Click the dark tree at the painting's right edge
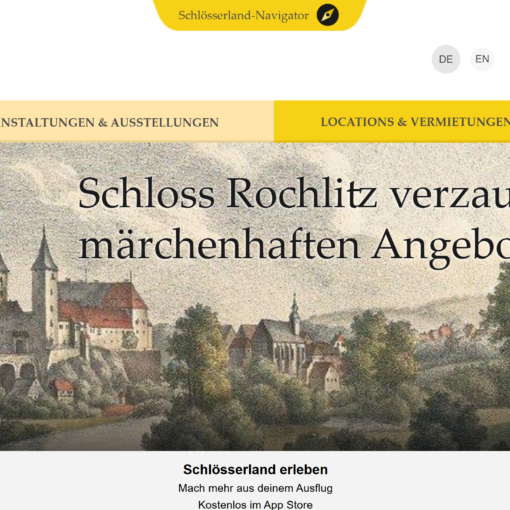The image size is (510, 510). pos(497,320)
